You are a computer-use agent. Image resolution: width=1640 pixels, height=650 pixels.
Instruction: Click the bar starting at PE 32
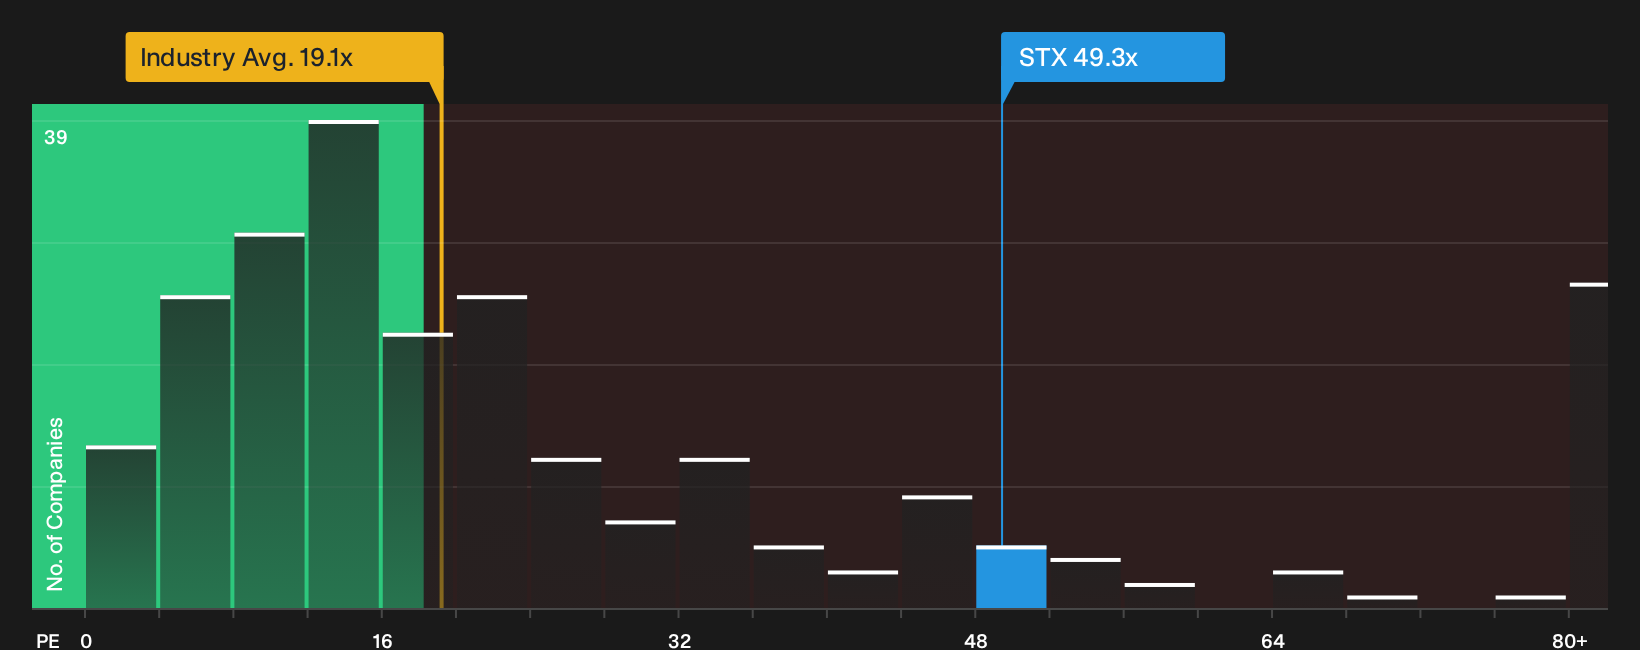coord(715,533)
